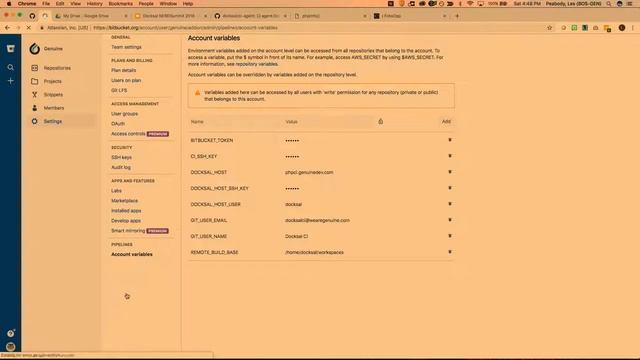Delete the CI_SSH_KEY variable
This screenshot has height=360, width=640.
[450, 156]
